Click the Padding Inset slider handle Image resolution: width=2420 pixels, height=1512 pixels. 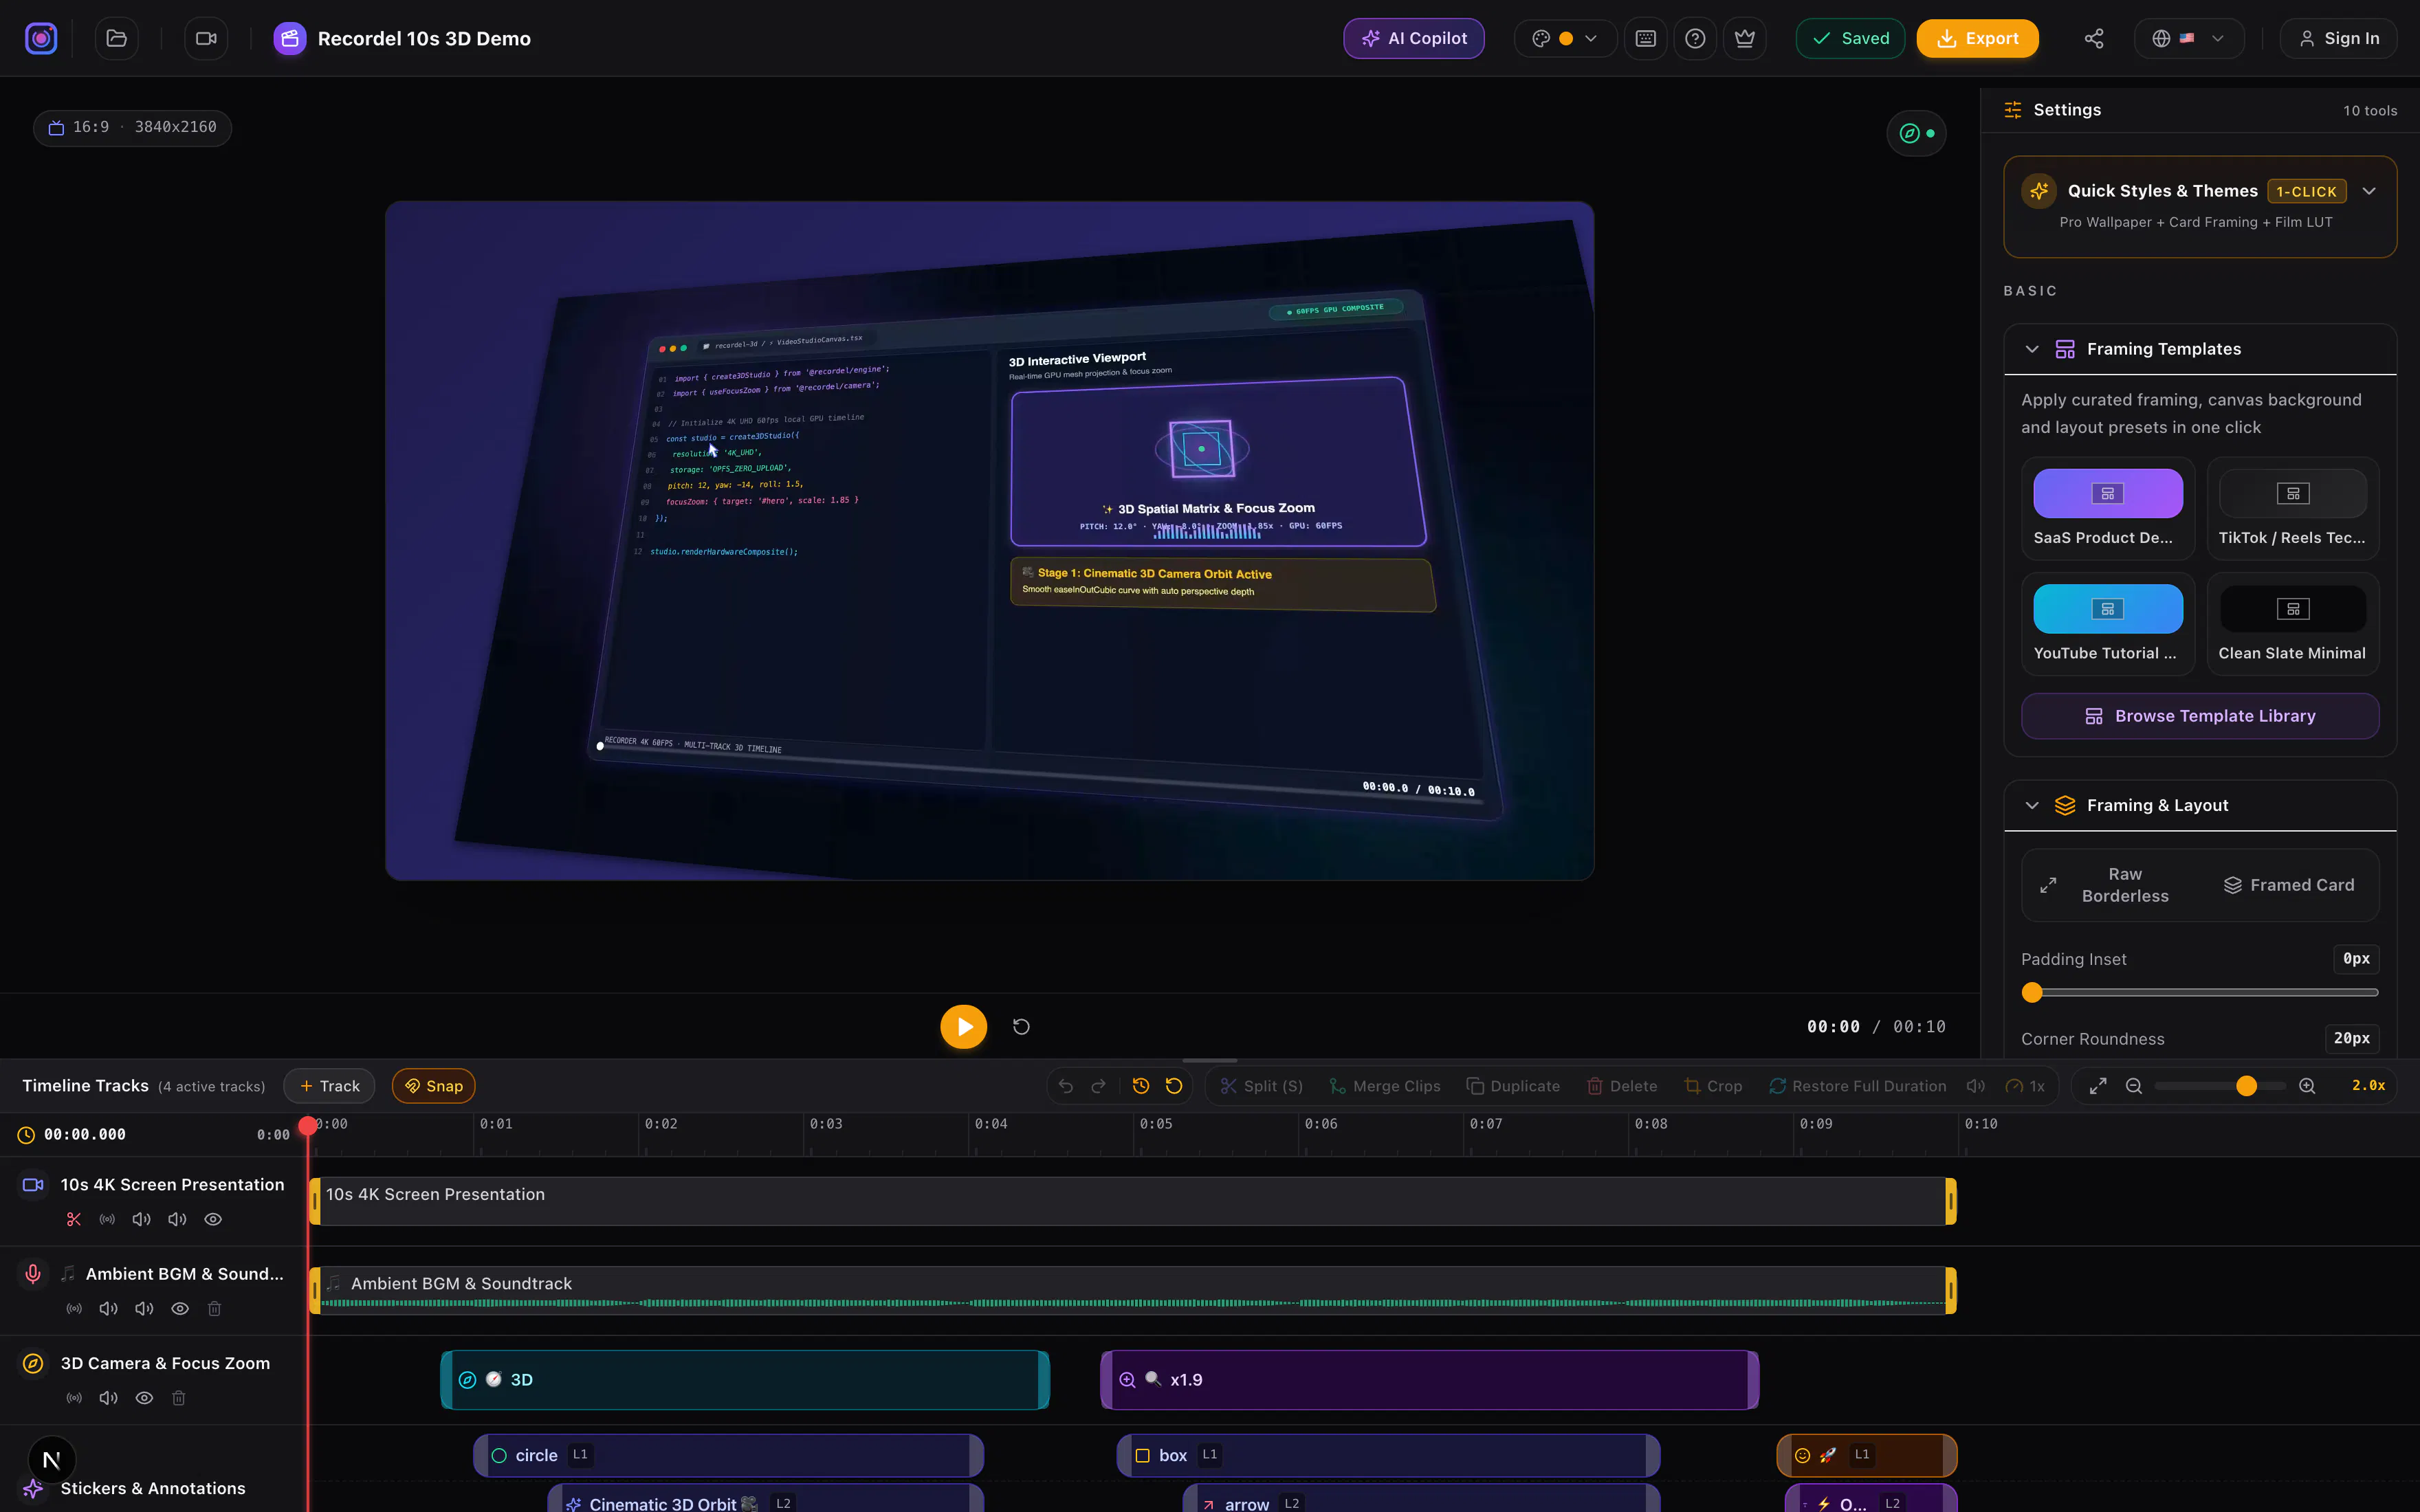click(2031, 992)
